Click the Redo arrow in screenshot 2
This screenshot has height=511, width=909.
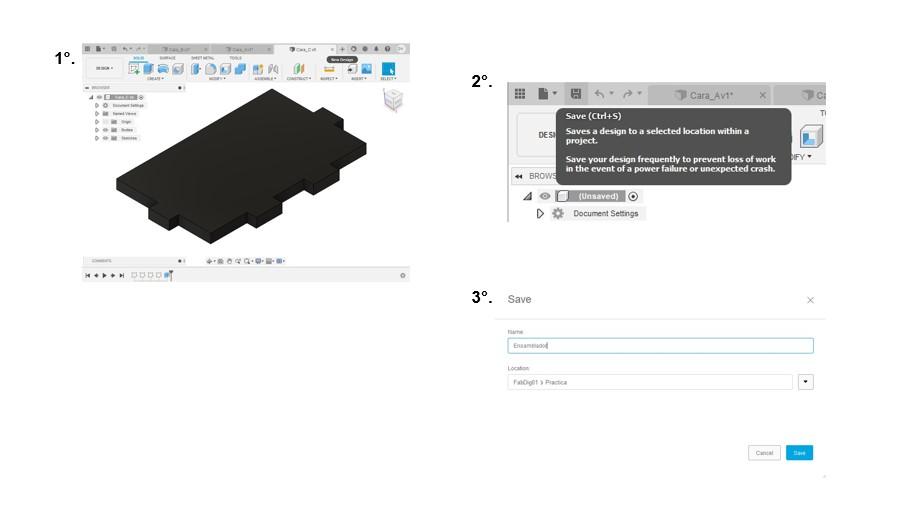627,94
